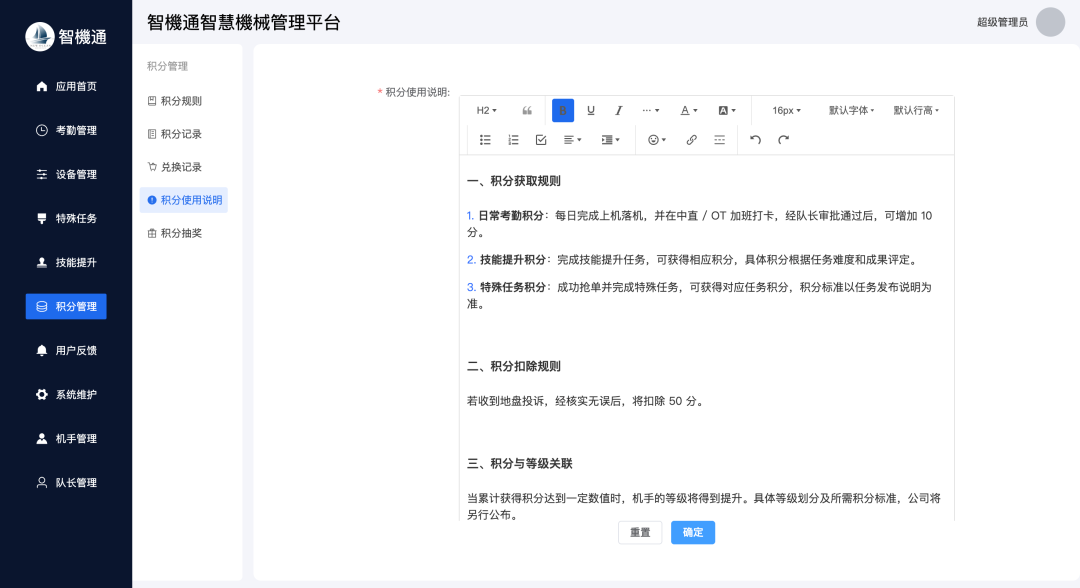
Task: Click the clock icon beside 考勤管理
Action: coord(42,130)
